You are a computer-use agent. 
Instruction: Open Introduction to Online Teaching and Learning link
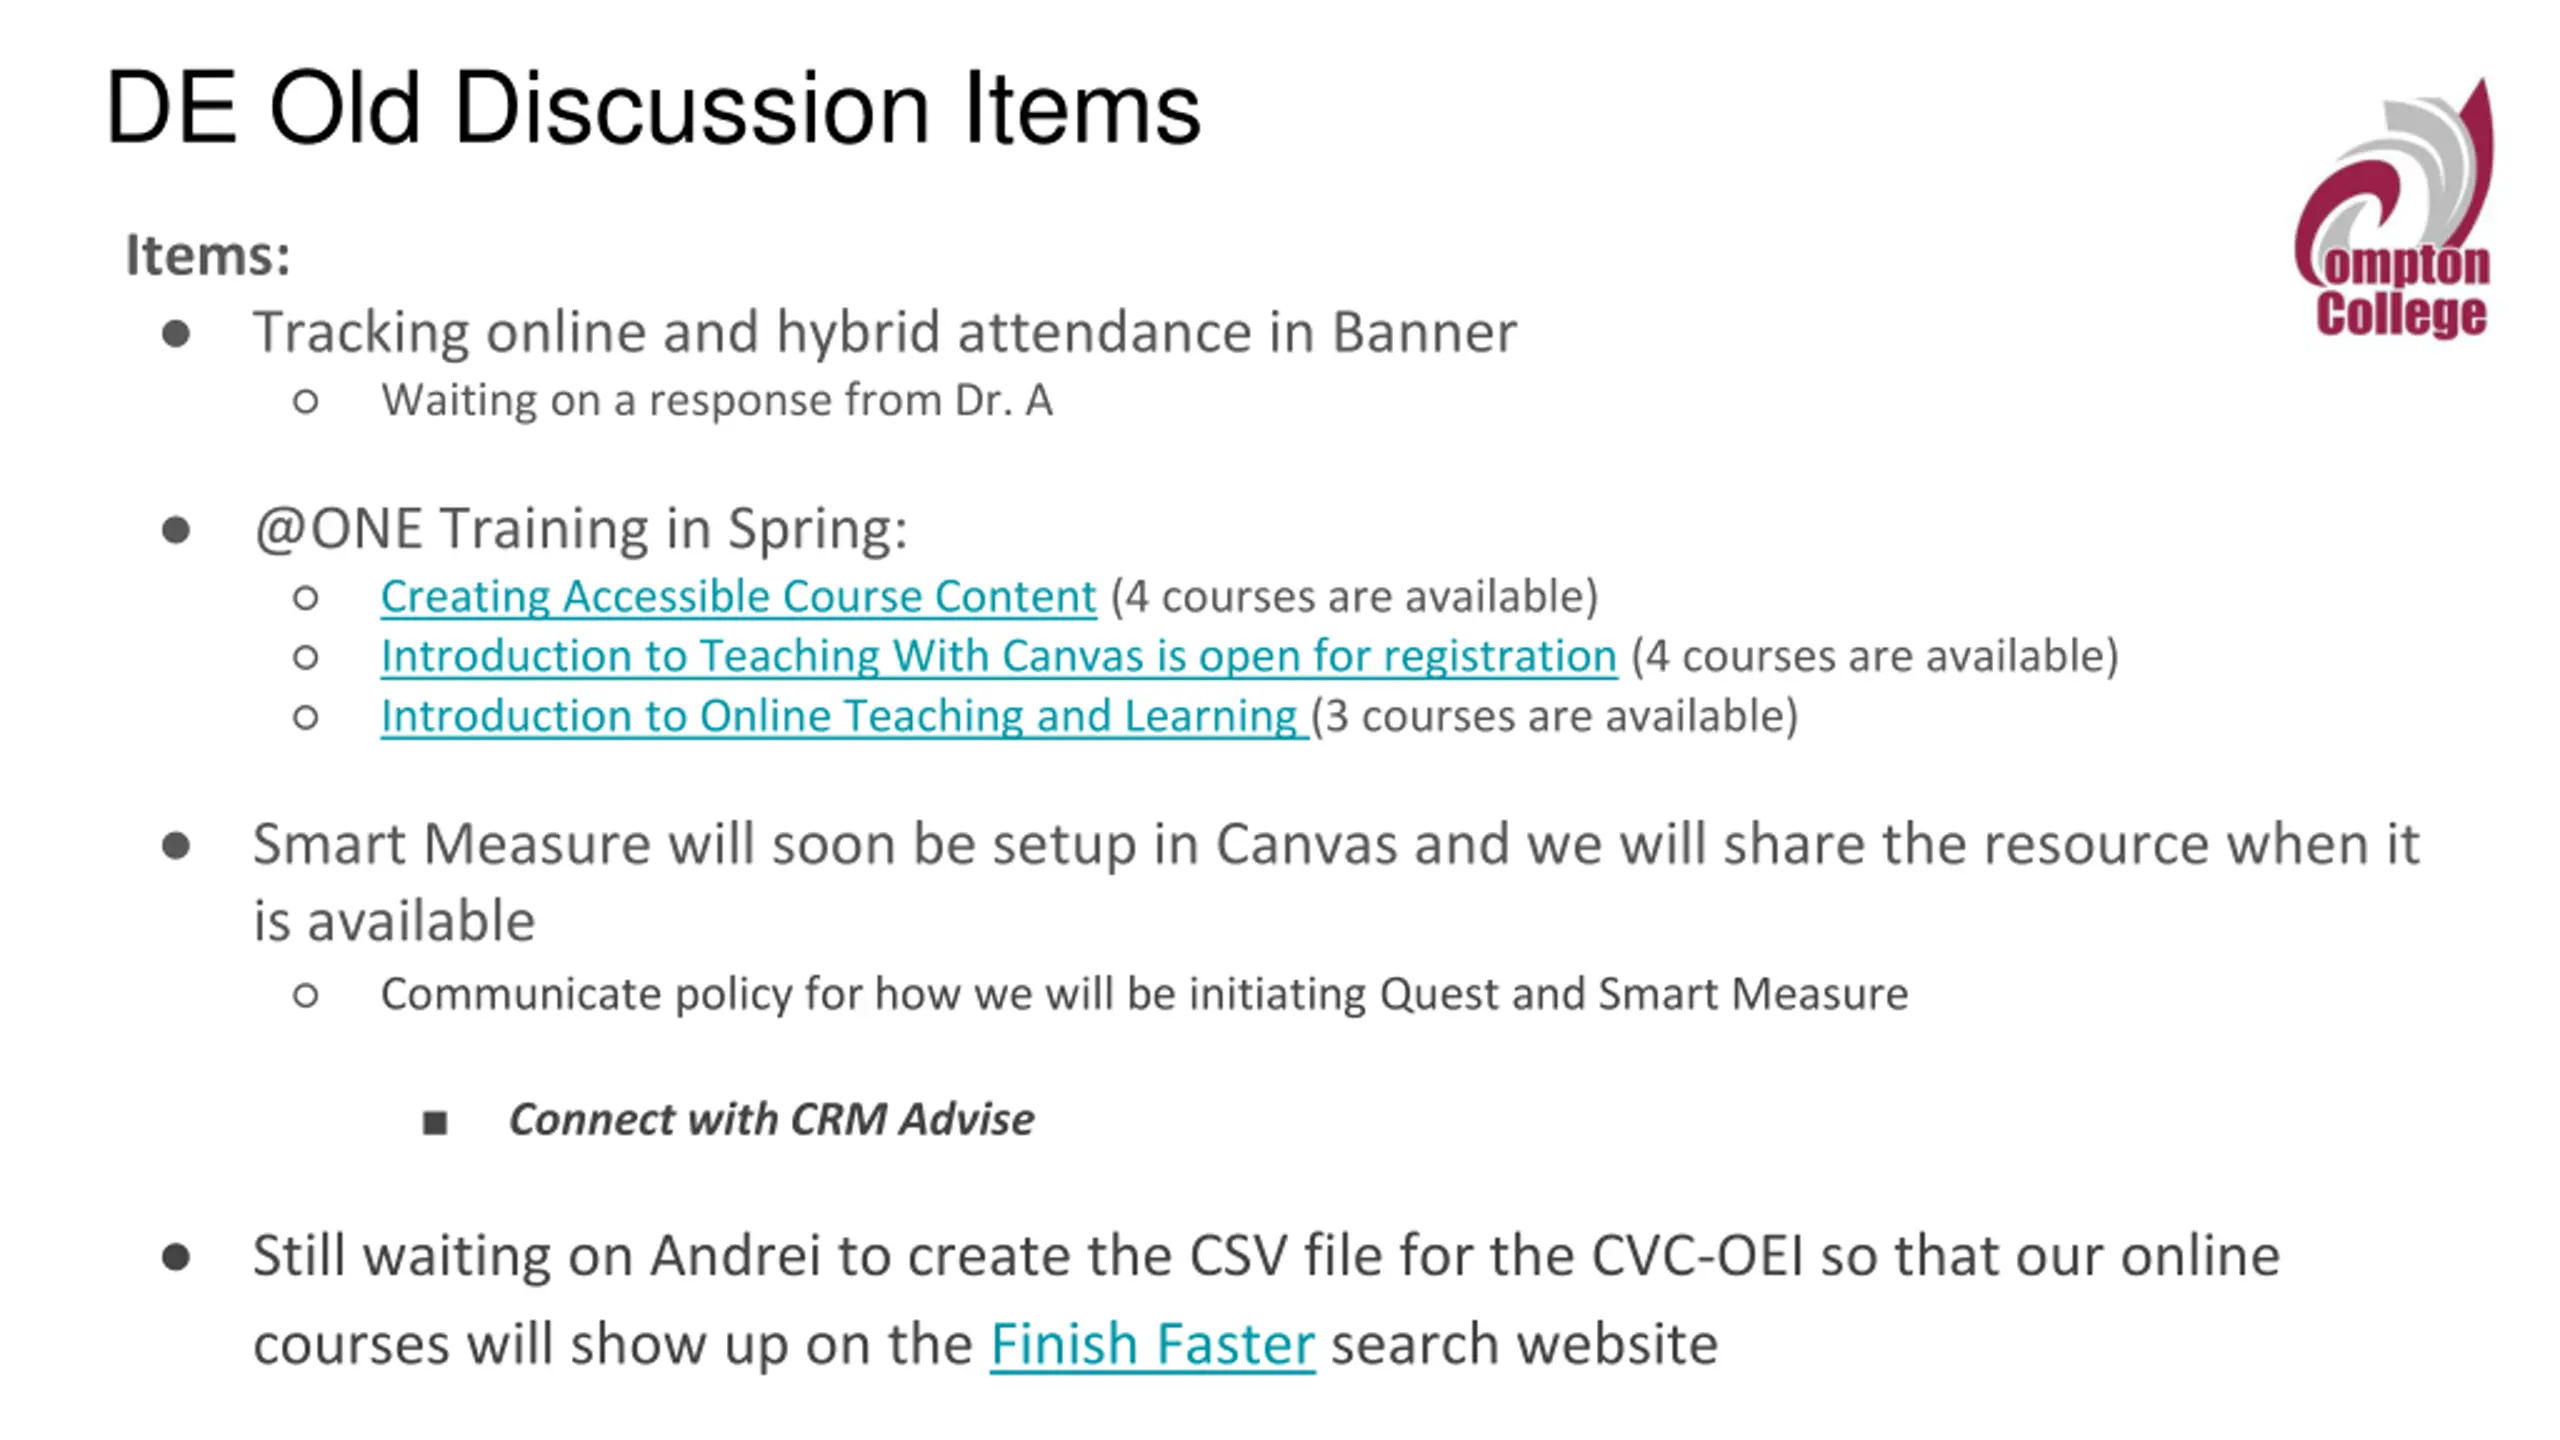tap(844, 717)
